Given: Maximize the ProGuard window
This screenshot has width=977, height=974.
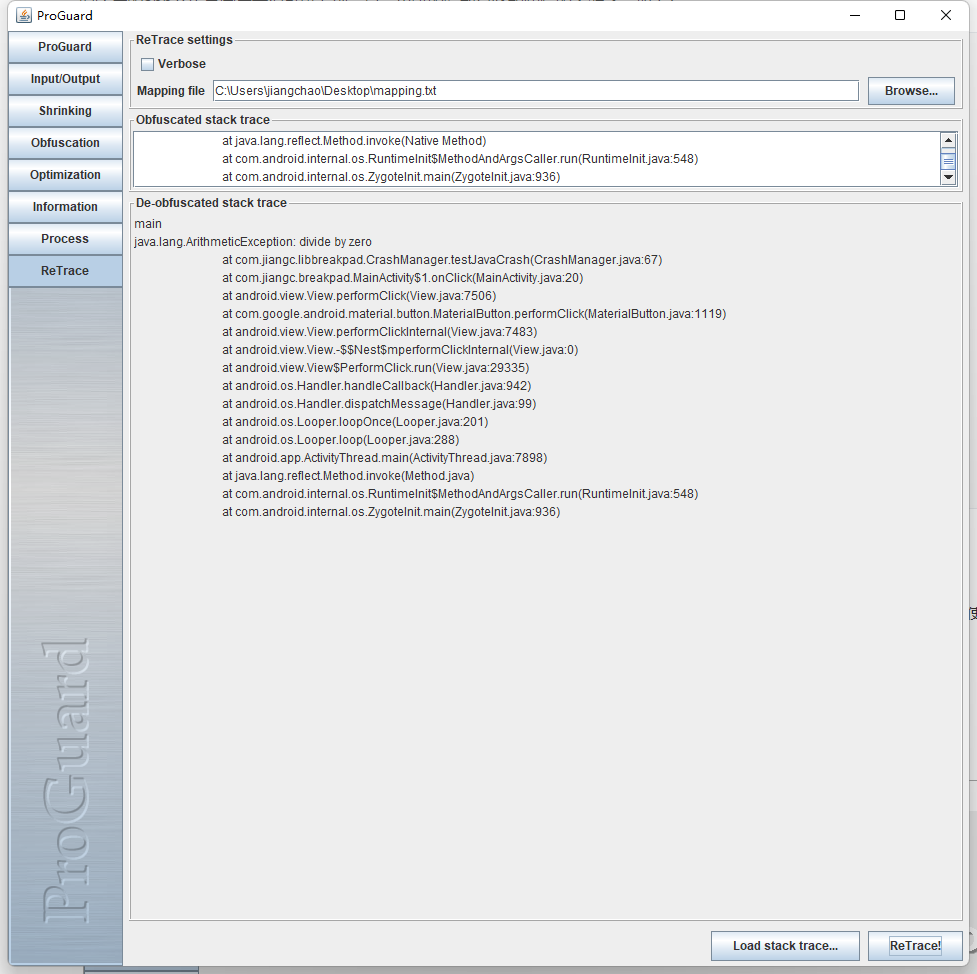Looking at the screenshot, I should [900, 15].
